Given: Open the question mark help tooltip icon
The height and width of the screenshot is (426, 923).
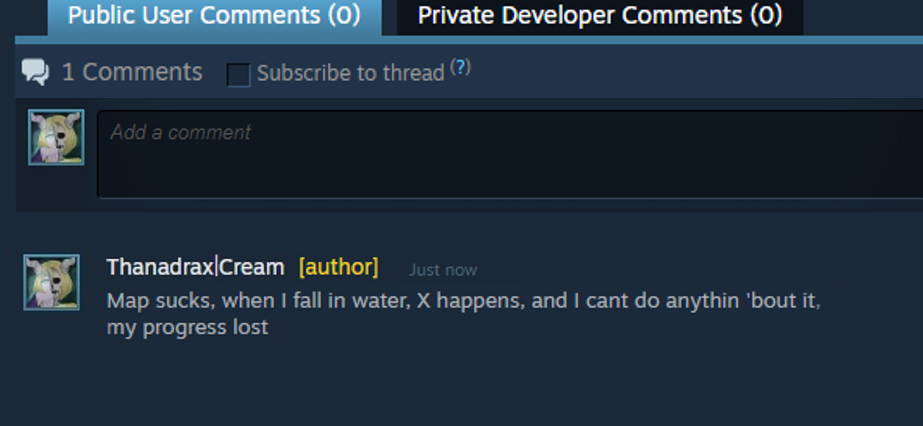Looking at the screenshot, I should click(x=460, y=67).
